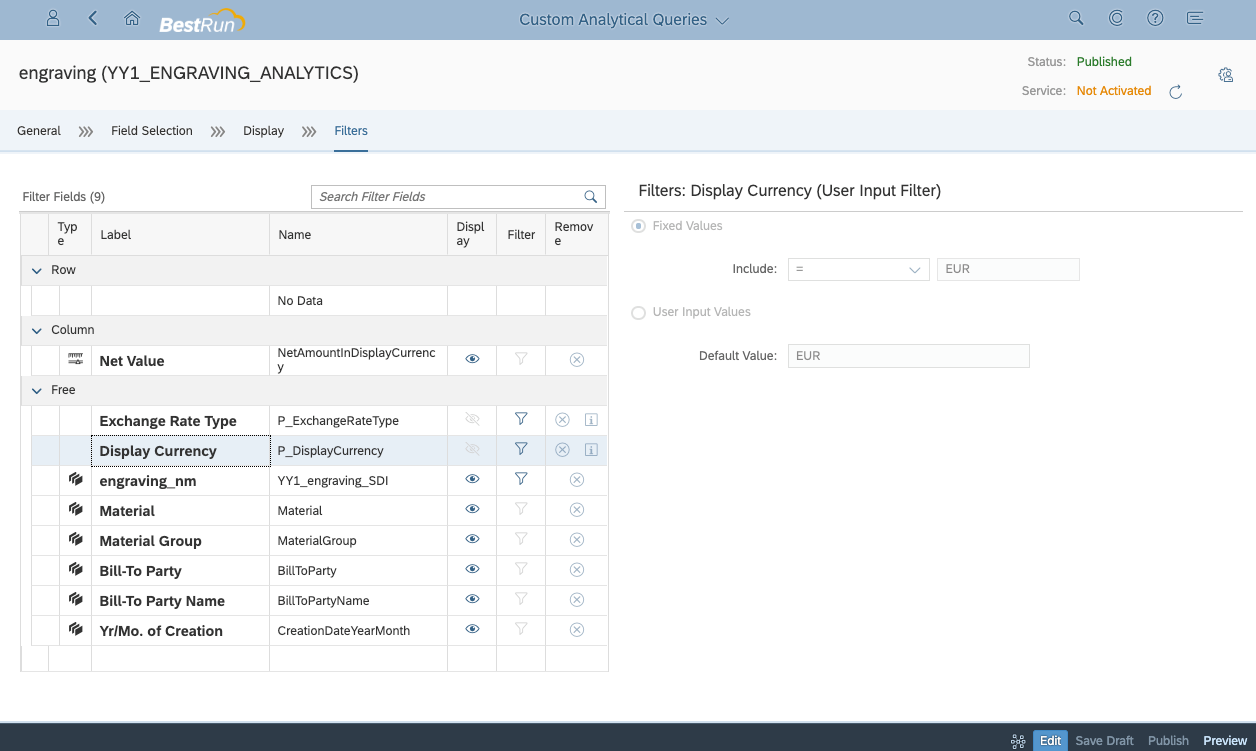Open the info icon for Exchange Rate Type
Viewport: 1256px width, 751px height.
click(x=591, y=420)
